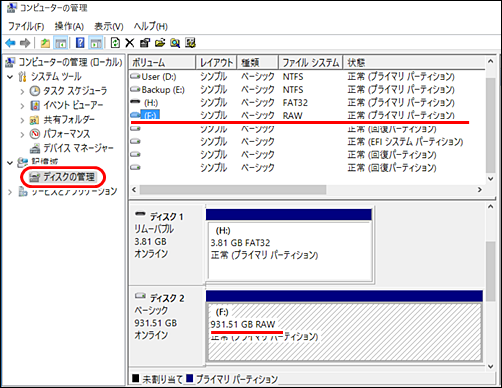Click the removable drive icon of (H:) row
The image size is (502, 388).
point(135,102)
